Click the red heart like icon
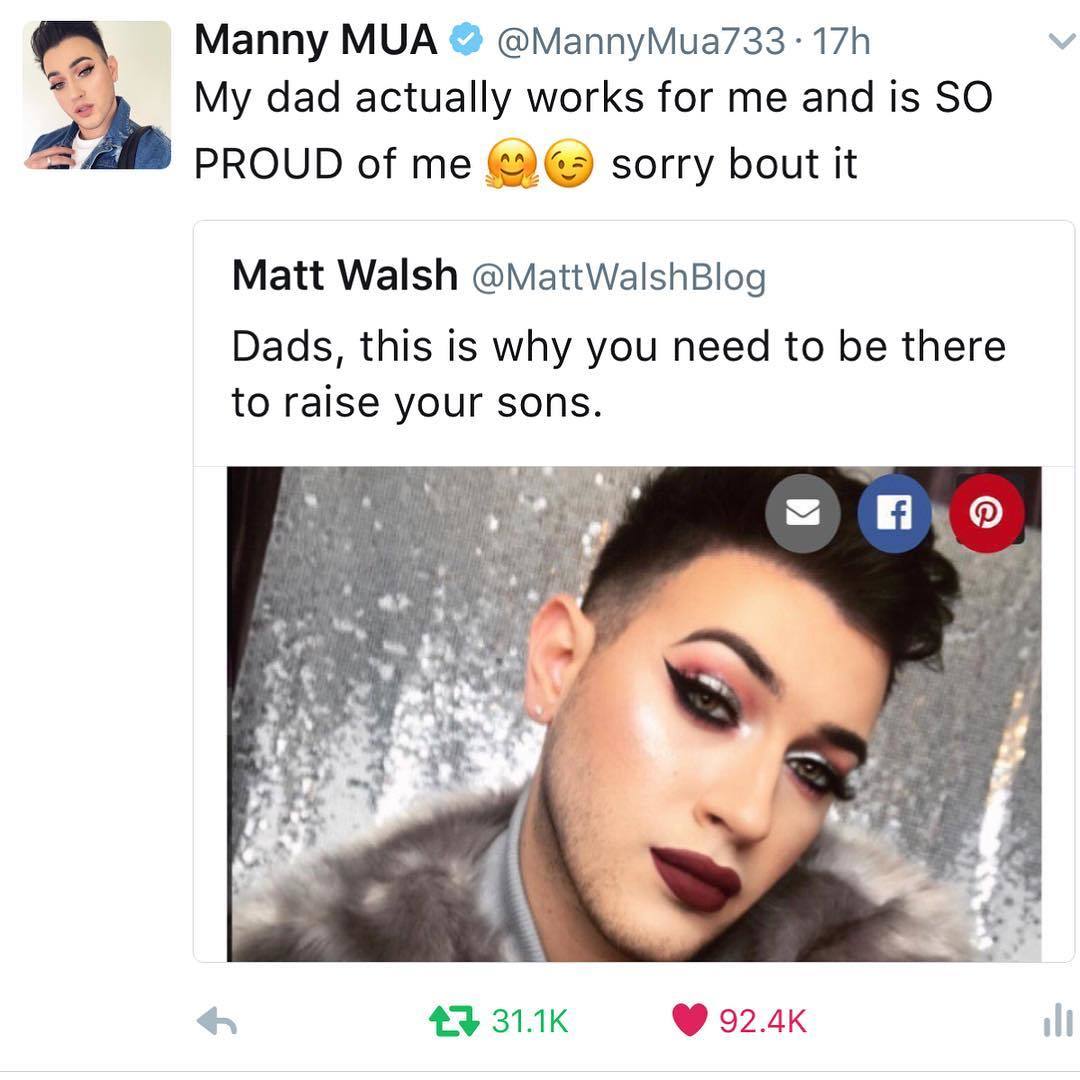 689,1020
